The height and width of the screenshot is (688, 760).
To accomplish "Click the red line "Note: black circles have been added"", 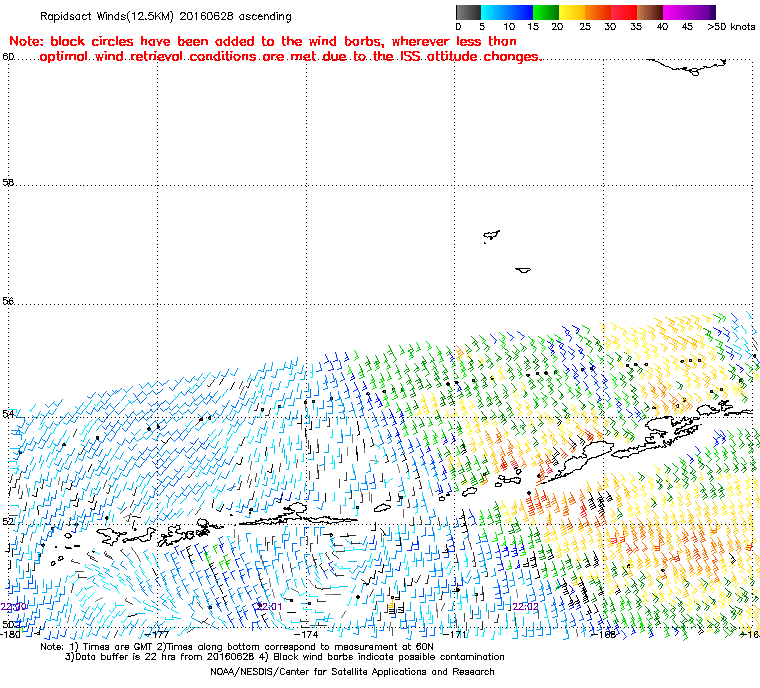I will click(263, 41).
